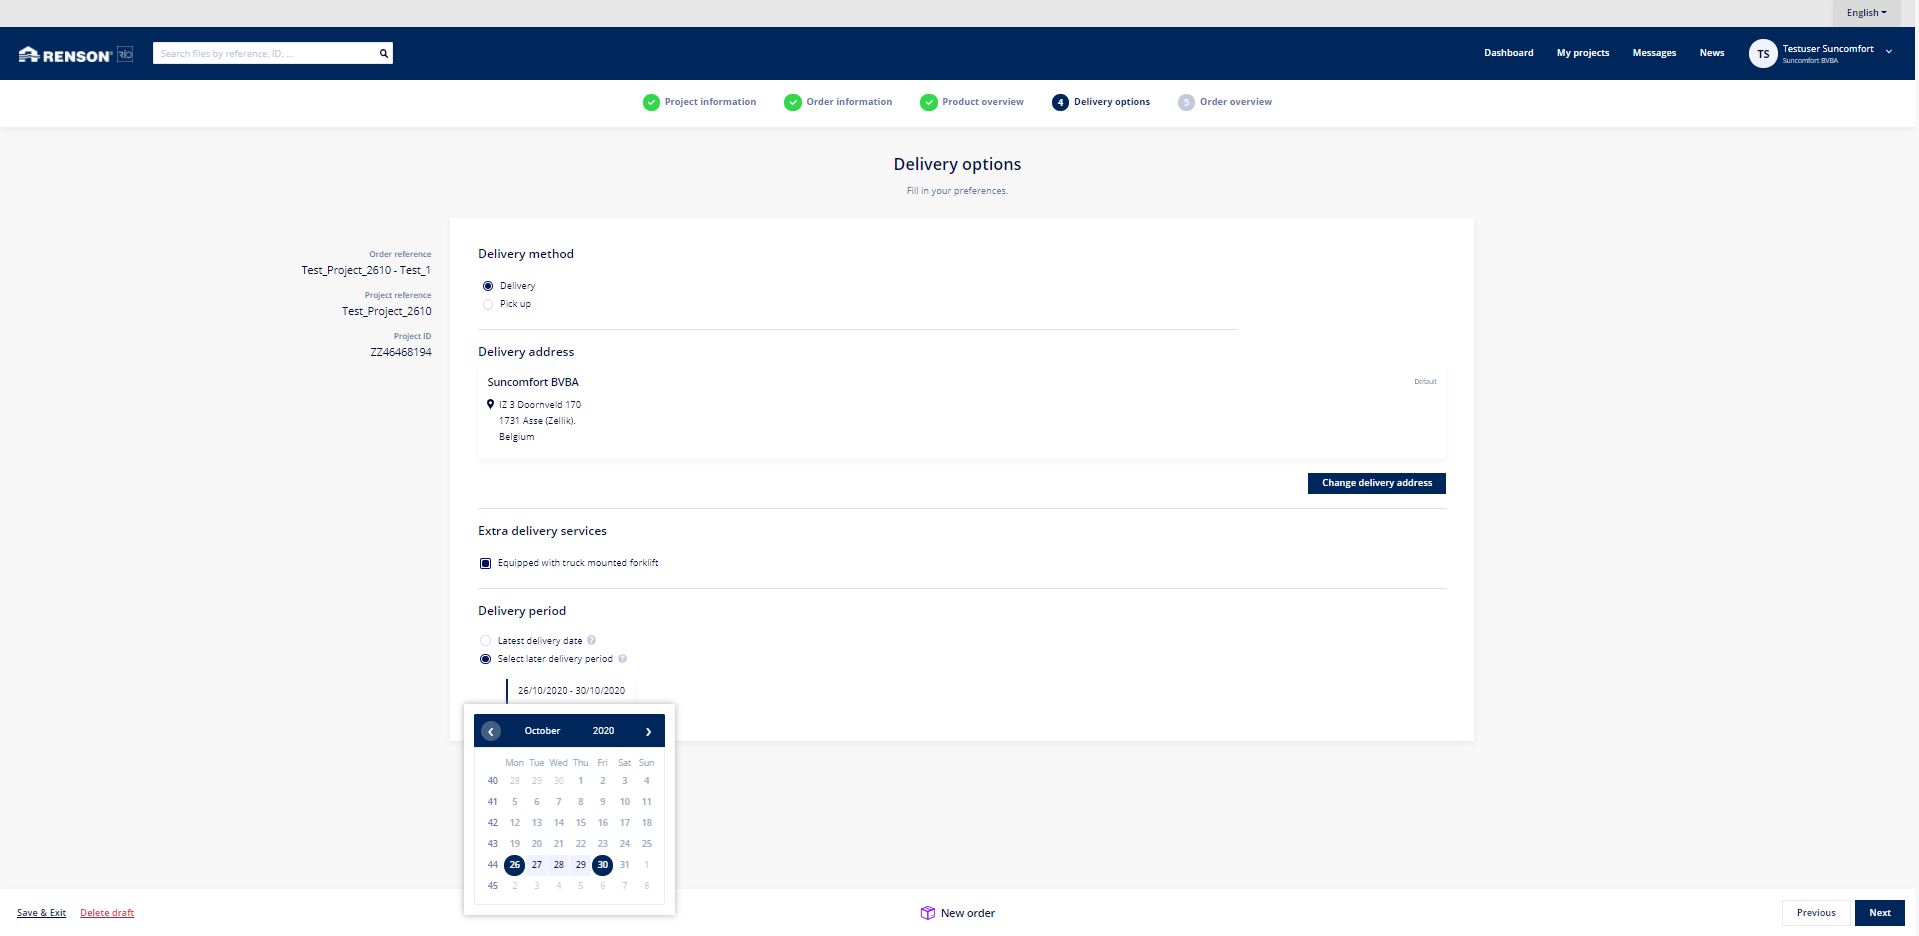Image resolution: width=1919 pixels, height=936 pixels.
Task: Select the Pick up delivery method
Action: pos(488,304)
